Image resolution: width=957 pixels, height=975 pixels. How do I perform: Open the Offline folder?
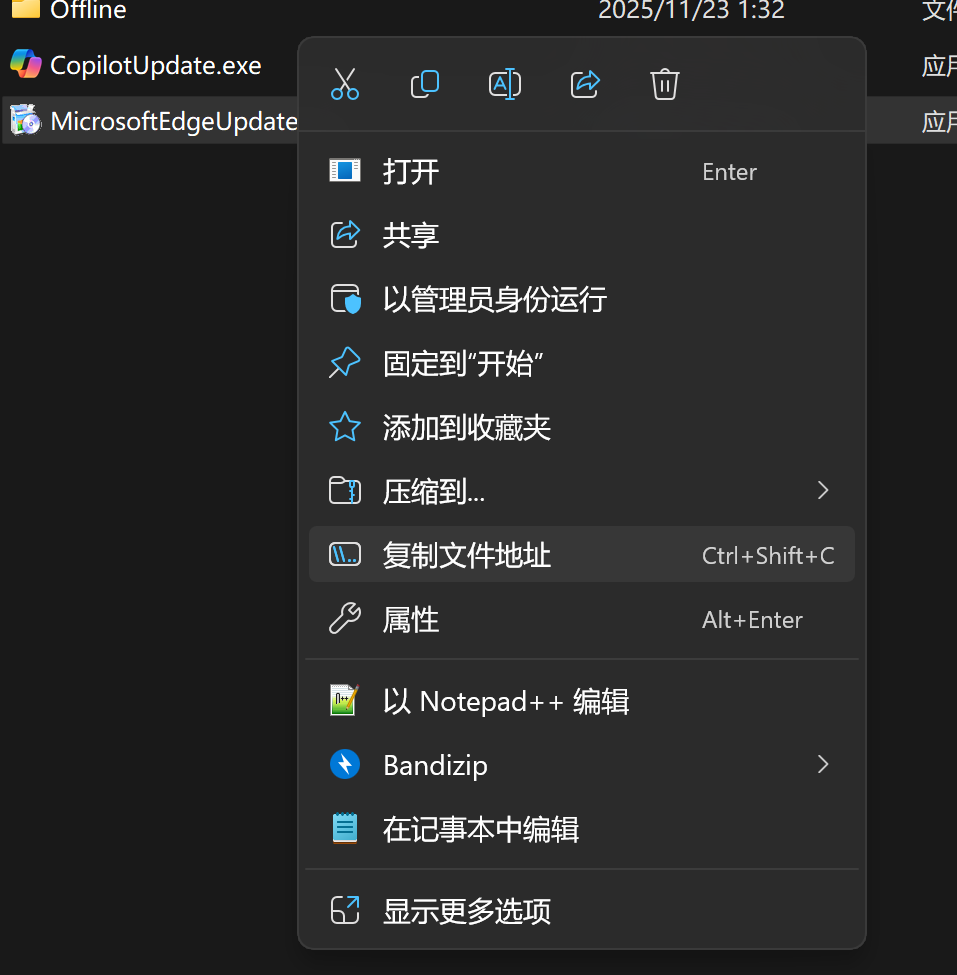tap(88, 11)
